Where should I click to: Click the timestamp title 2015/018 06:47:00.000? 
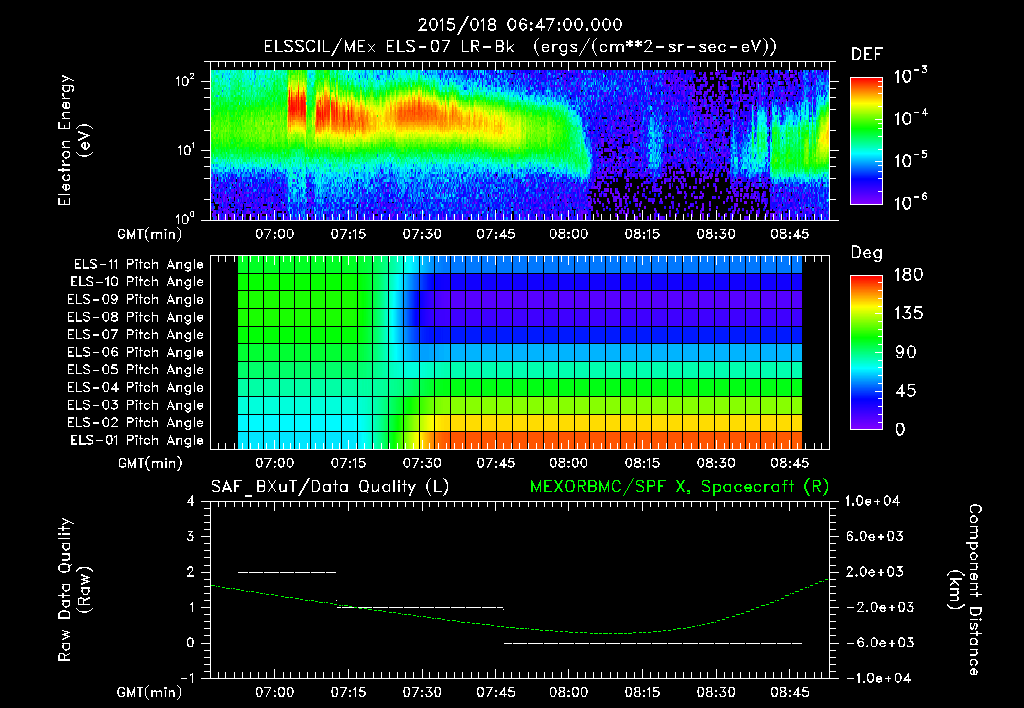click(x=520, y=25)
